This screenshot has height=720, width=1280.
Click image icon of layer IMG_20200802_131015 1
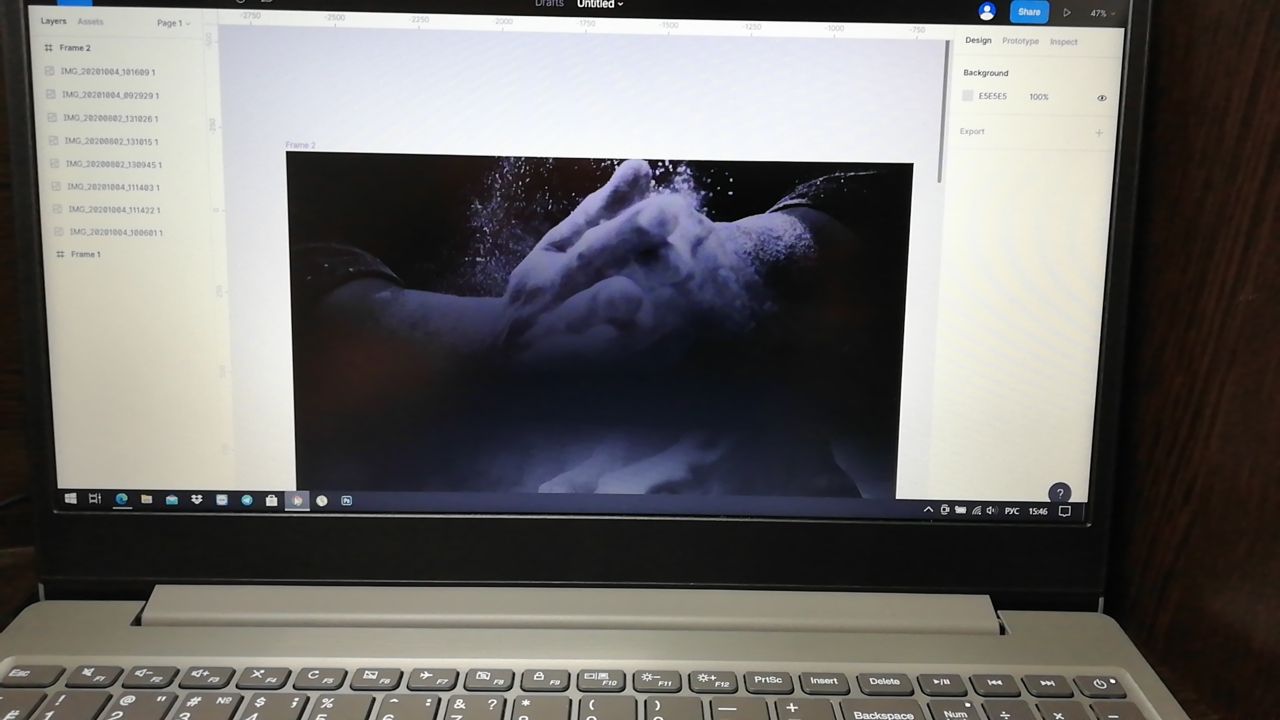pyautogui.click(x=53, y=141)
